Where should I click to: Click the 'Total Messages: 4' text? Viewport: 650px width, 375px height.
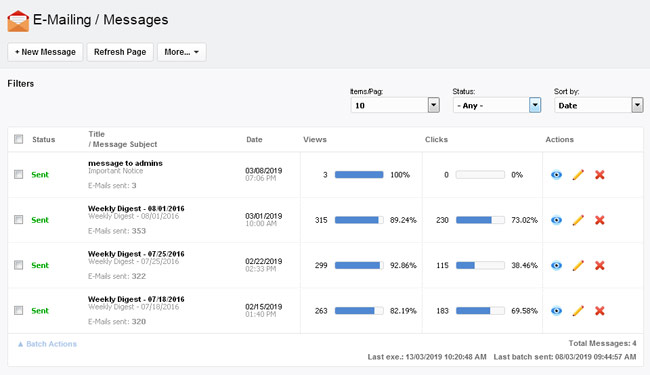[x=602, y=343]
